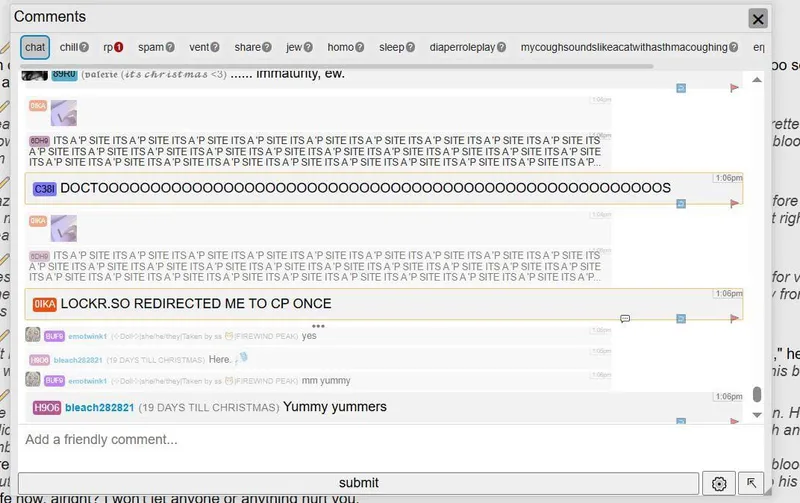Click scroll down arrow in comments list
Screen dimensions: 800x503
(757, 414)
